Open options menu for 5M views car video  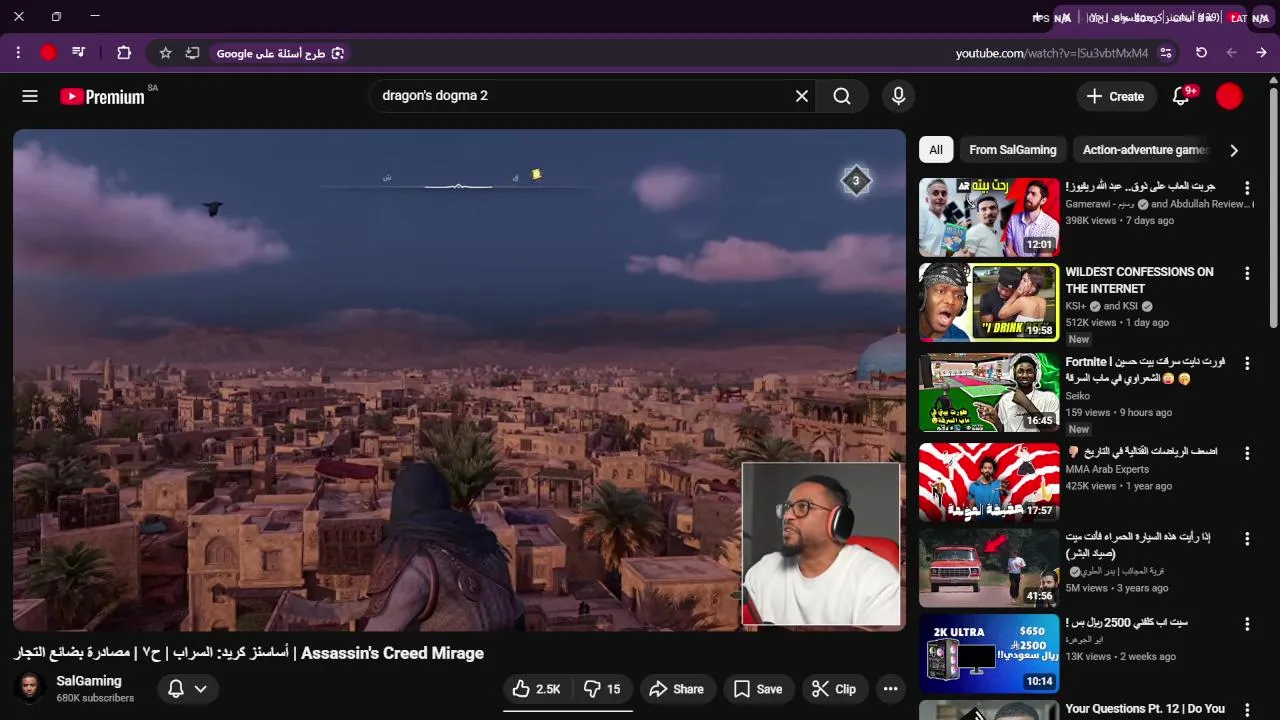[x=1247, y=539]
